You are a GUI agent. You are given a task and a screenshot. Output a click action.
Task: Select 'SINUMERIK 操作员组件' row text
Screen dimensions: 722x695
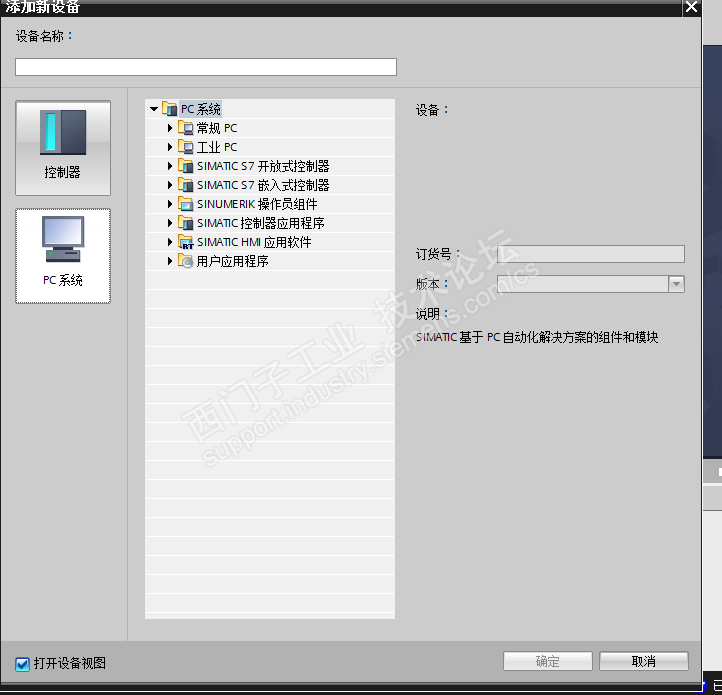click(x=257, y=204)
